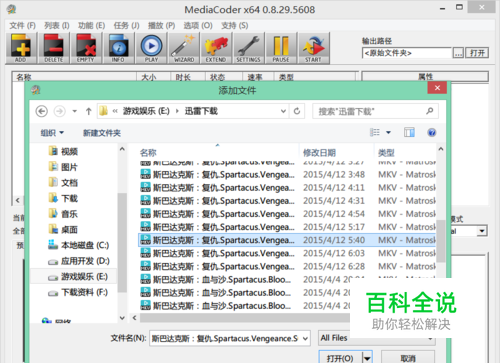Viewport: 500px width, 363px height.
Task: Refresh the 迅雷下载 folder view
Action: coord(297,111)
